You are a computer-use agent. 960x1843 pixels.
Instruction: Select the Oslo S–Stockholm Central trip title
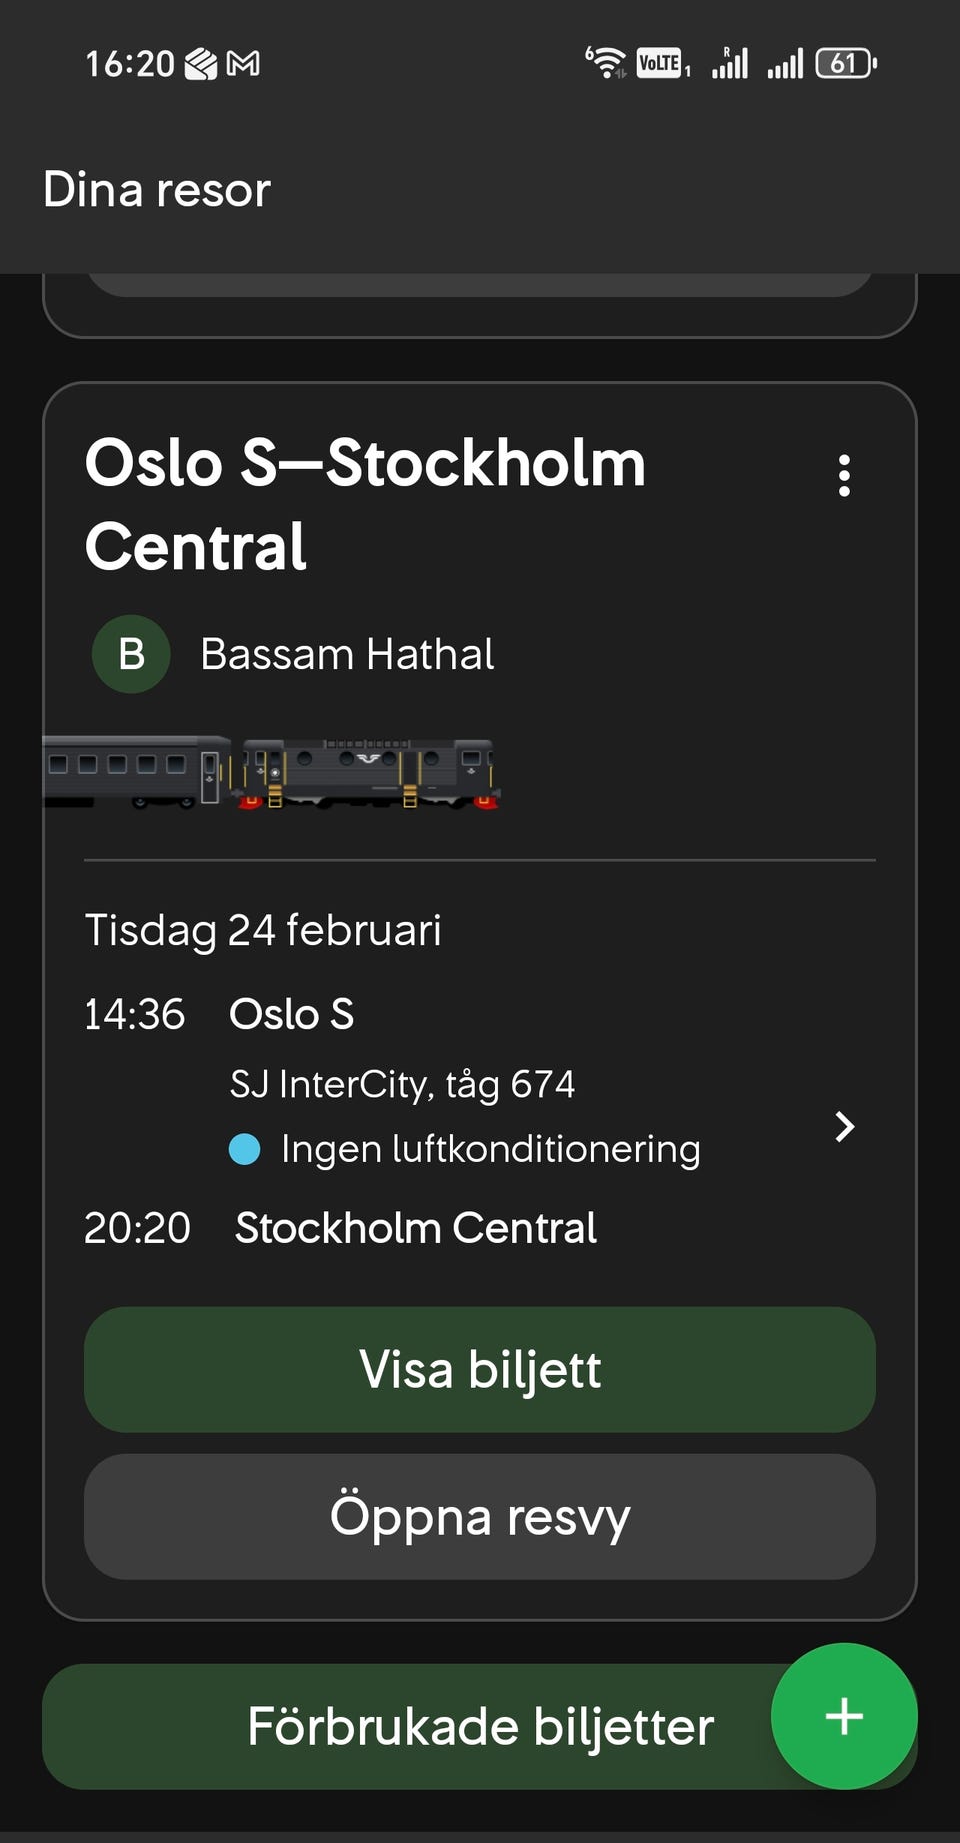(366, 504)
